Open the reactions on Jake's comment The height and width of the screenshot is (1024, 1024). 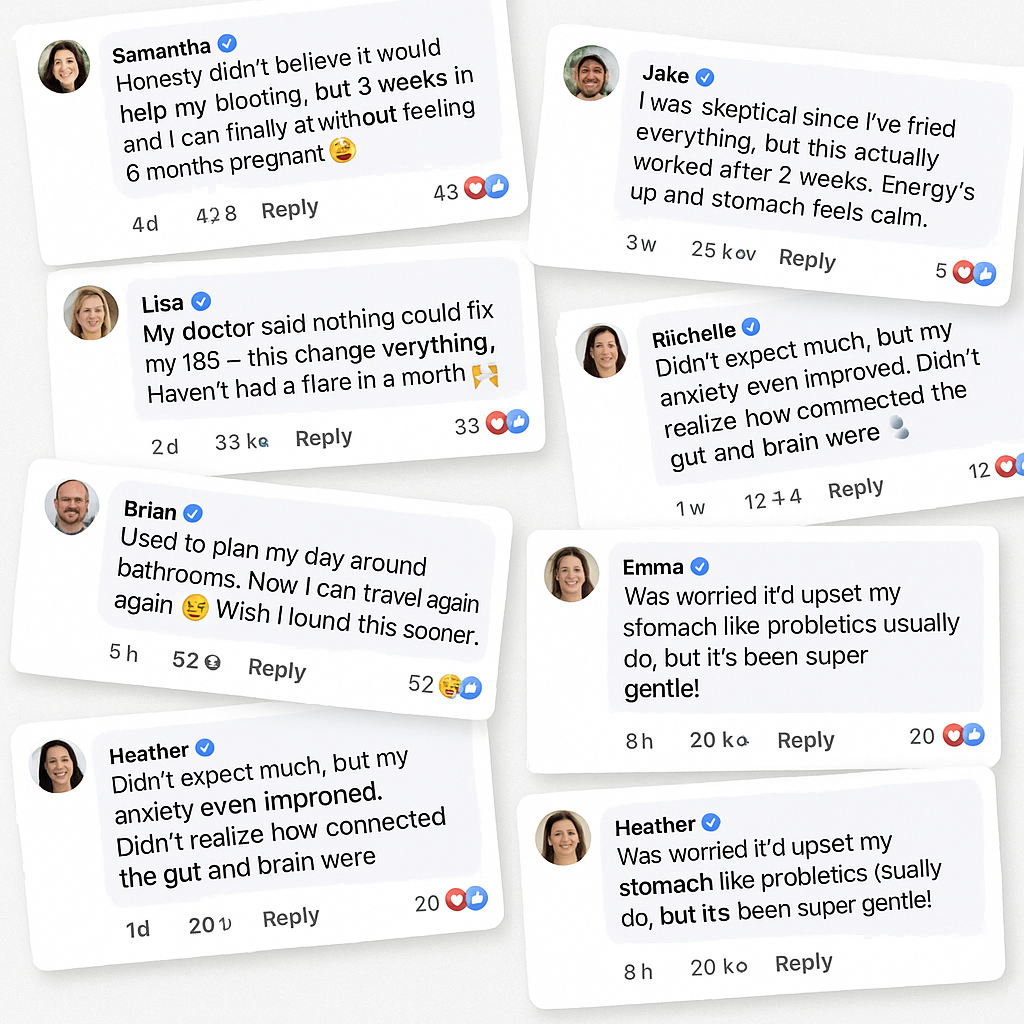pos(974,272)
